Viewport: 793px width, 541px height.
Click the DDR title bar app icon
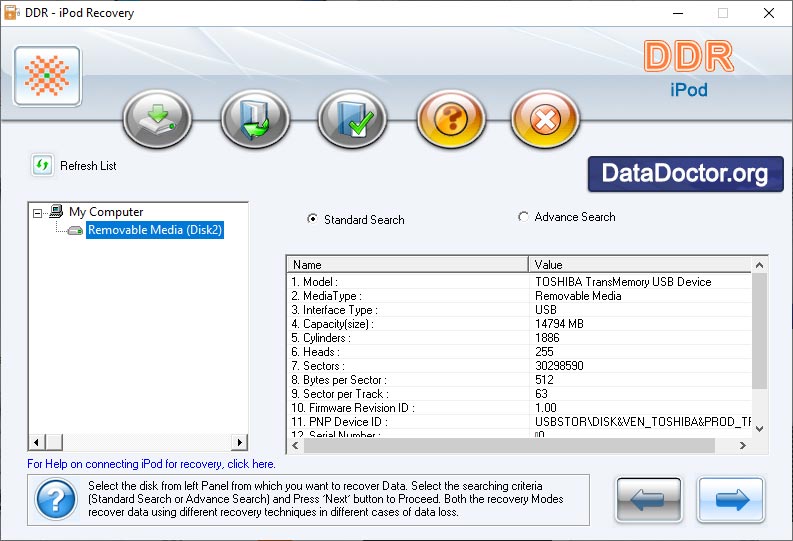(12, 13)
